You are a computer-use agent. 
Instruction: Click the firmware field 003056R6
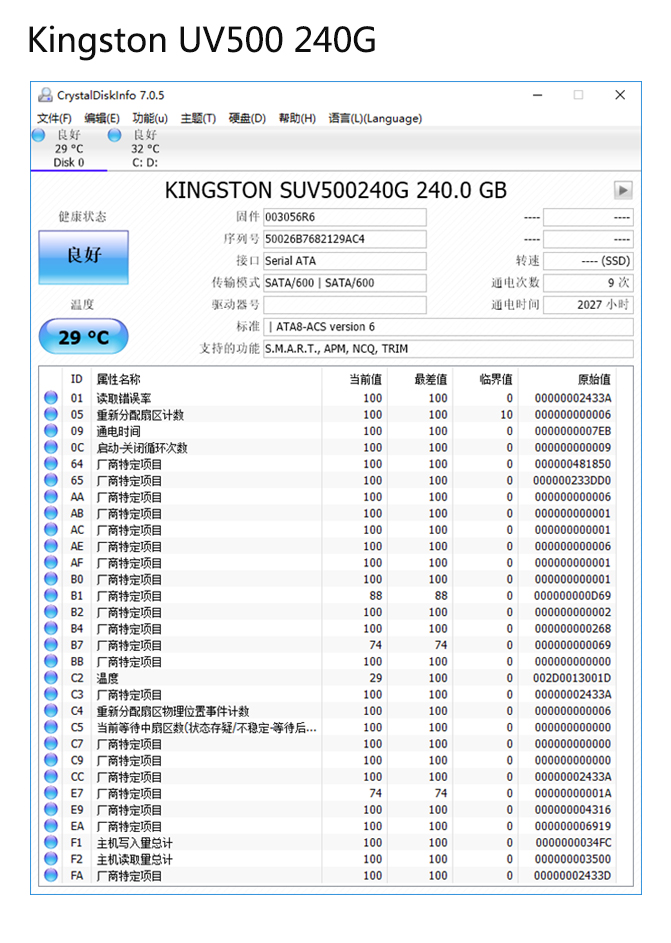coord(345,217)
